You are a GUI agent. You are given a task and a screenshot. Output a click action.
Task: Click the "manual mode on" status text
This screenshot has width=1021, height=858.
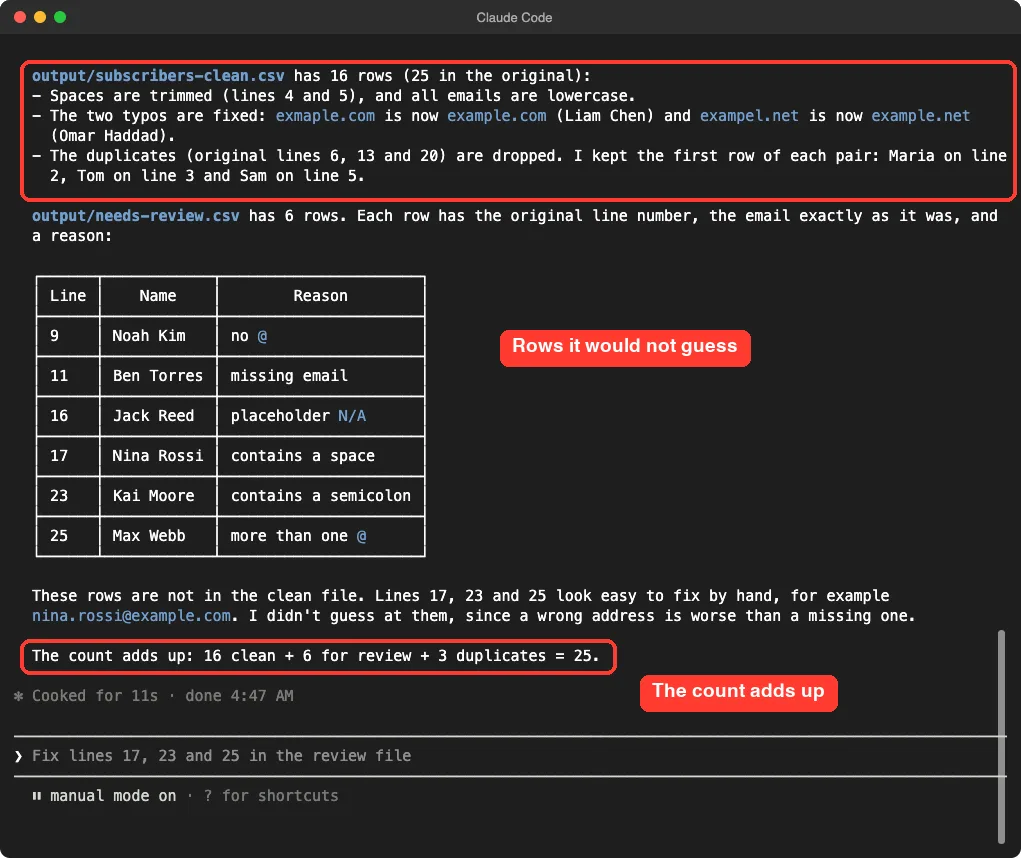pos(113,796)
